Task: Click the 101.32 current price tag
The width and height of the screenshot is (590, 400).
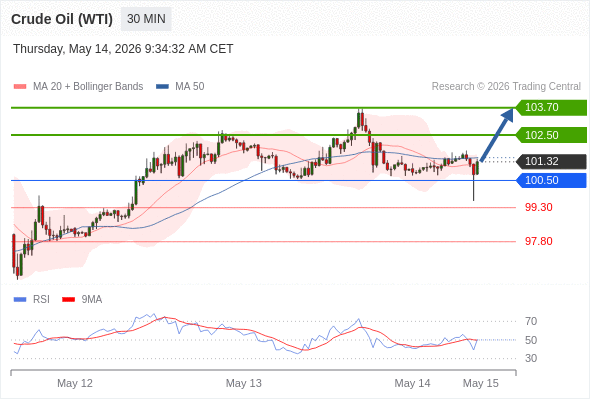Action: 551,161
